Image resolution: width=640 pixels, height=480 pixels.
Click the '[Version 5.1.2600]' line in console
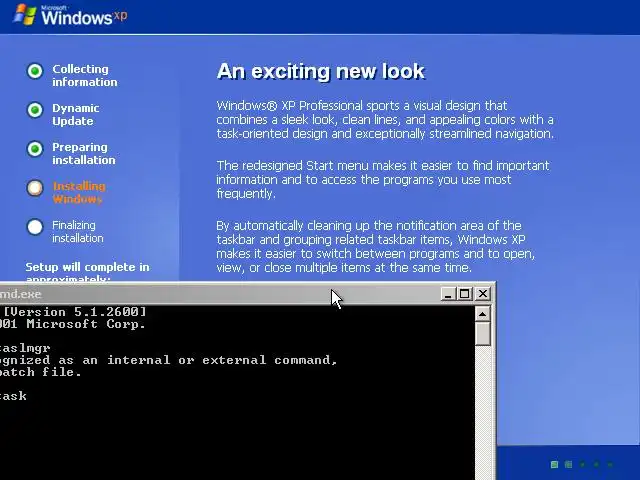pyautogui.click(x=75, y=312)
